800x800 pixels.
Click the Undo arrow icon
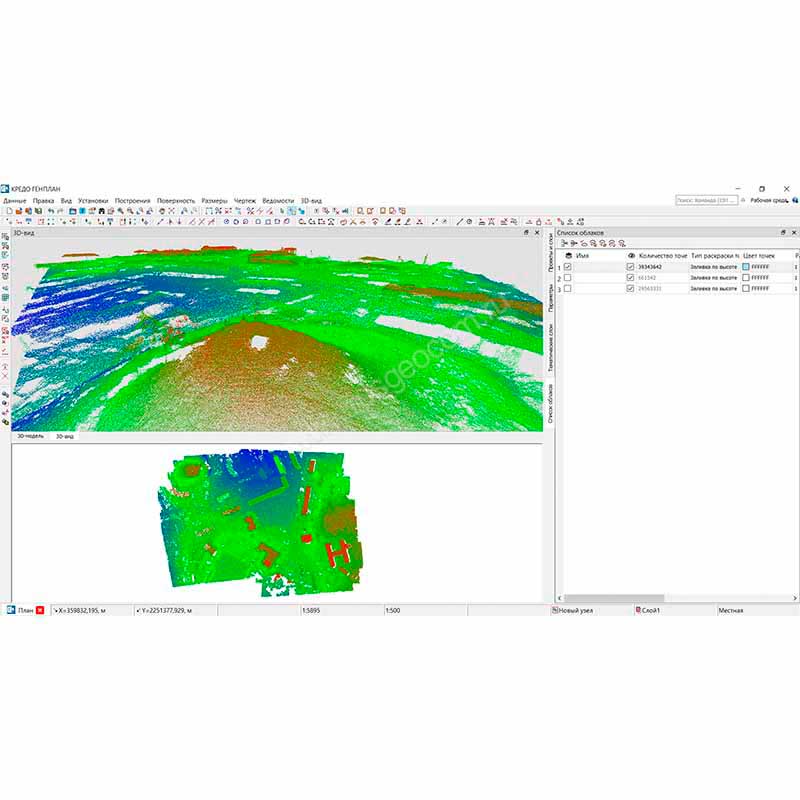pos(49,211)
